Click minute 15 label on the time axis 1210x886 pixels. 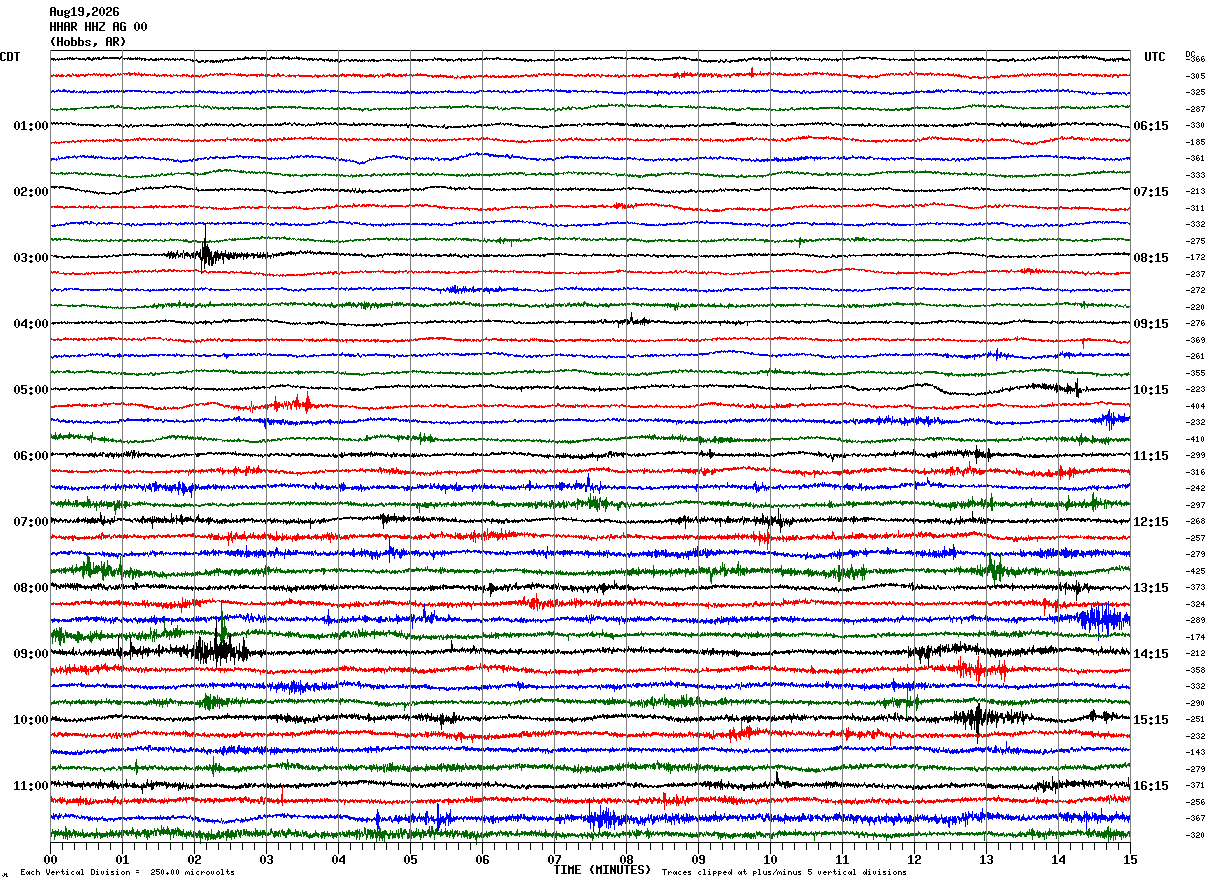[x=1130, y=859]
